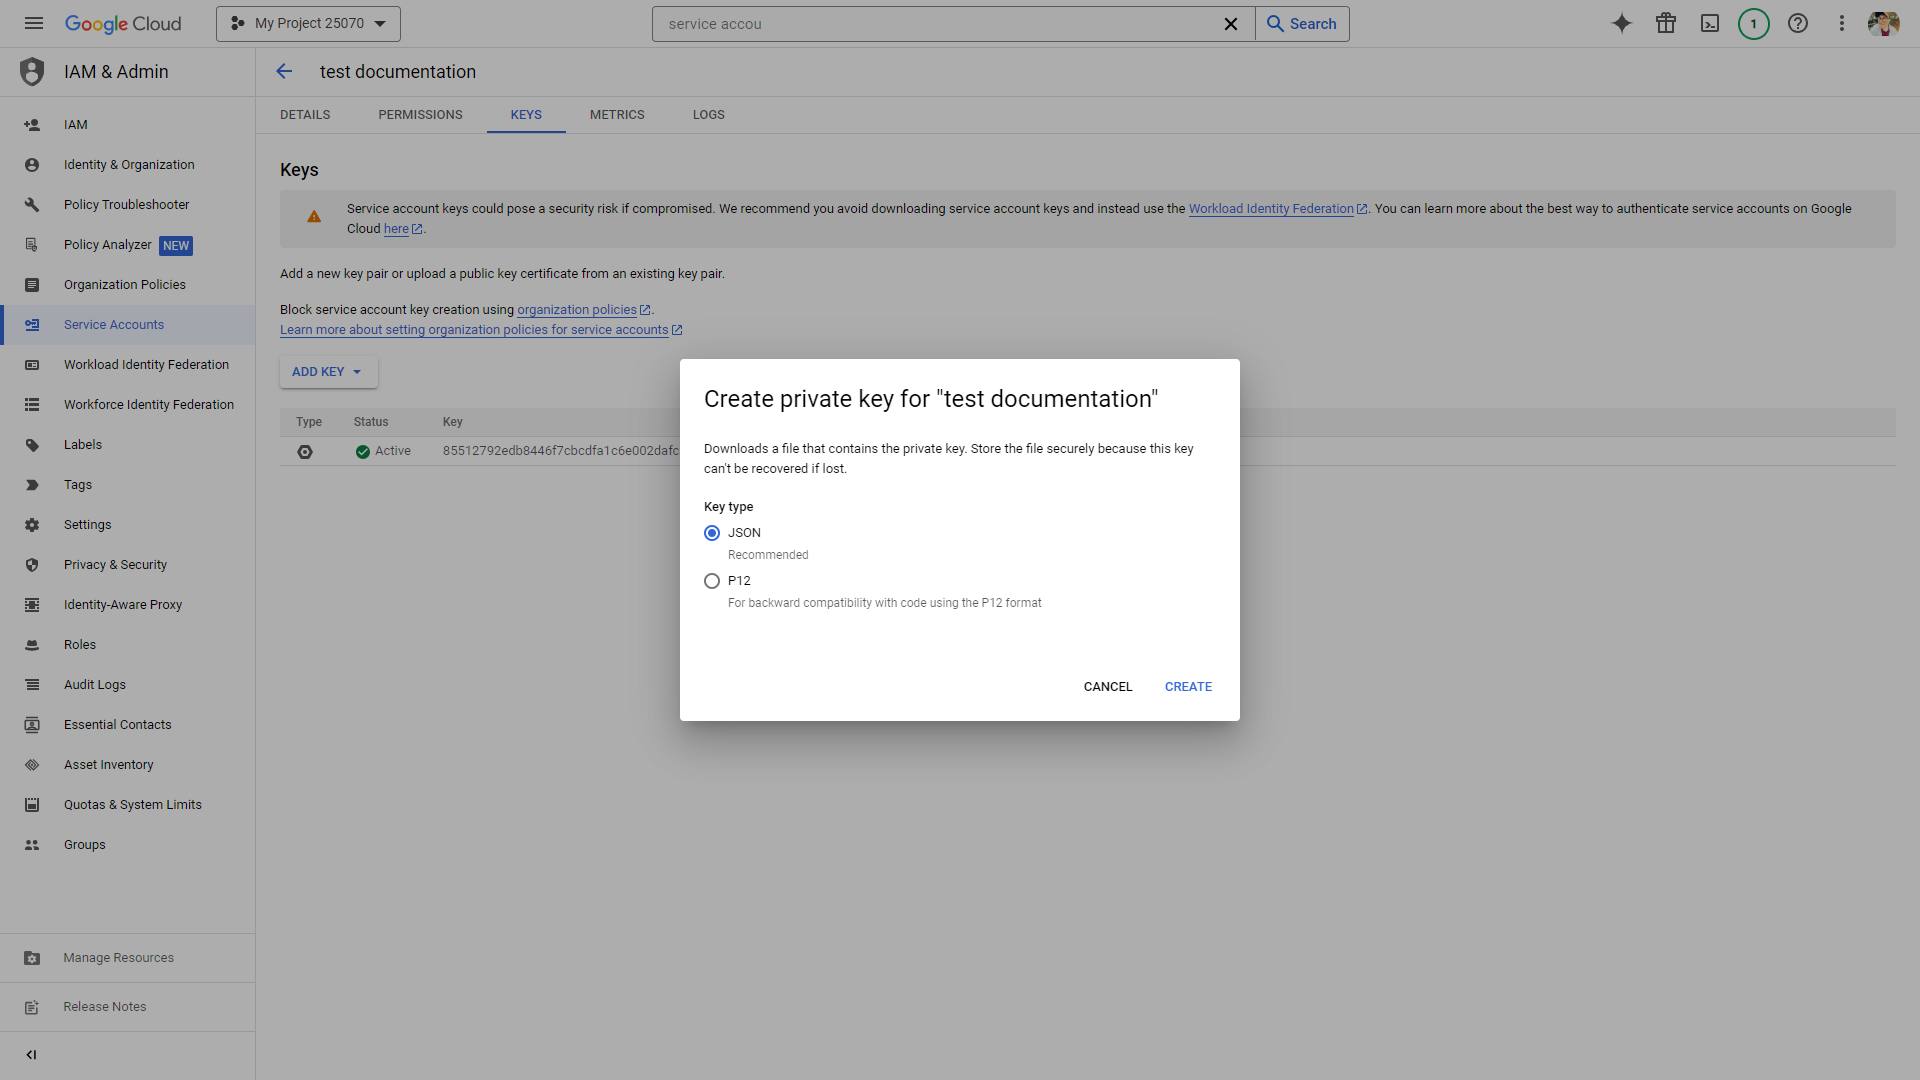The width and height of the screenshot is (1920, 1080).
Task: Click the key type icon in keys table row
Action: (305, 452)
